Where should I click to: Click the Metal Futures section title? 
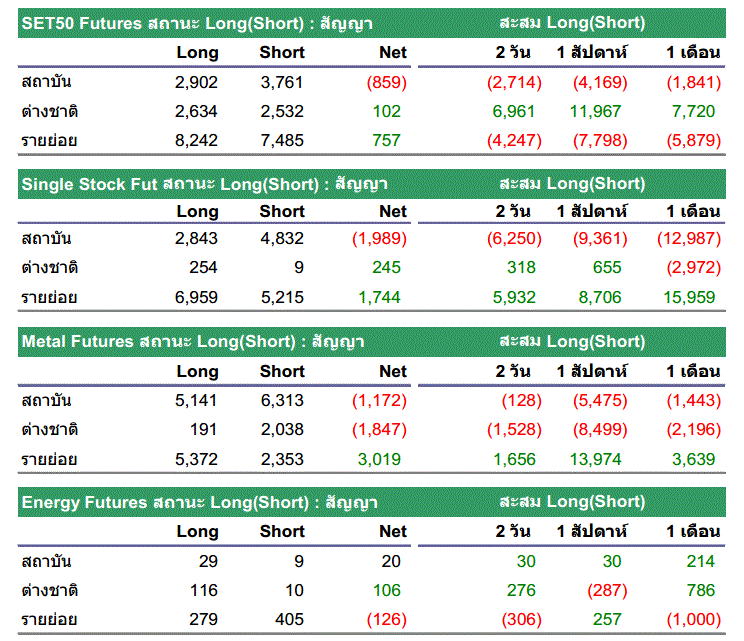pyautogui.click(x=192, y=342)
